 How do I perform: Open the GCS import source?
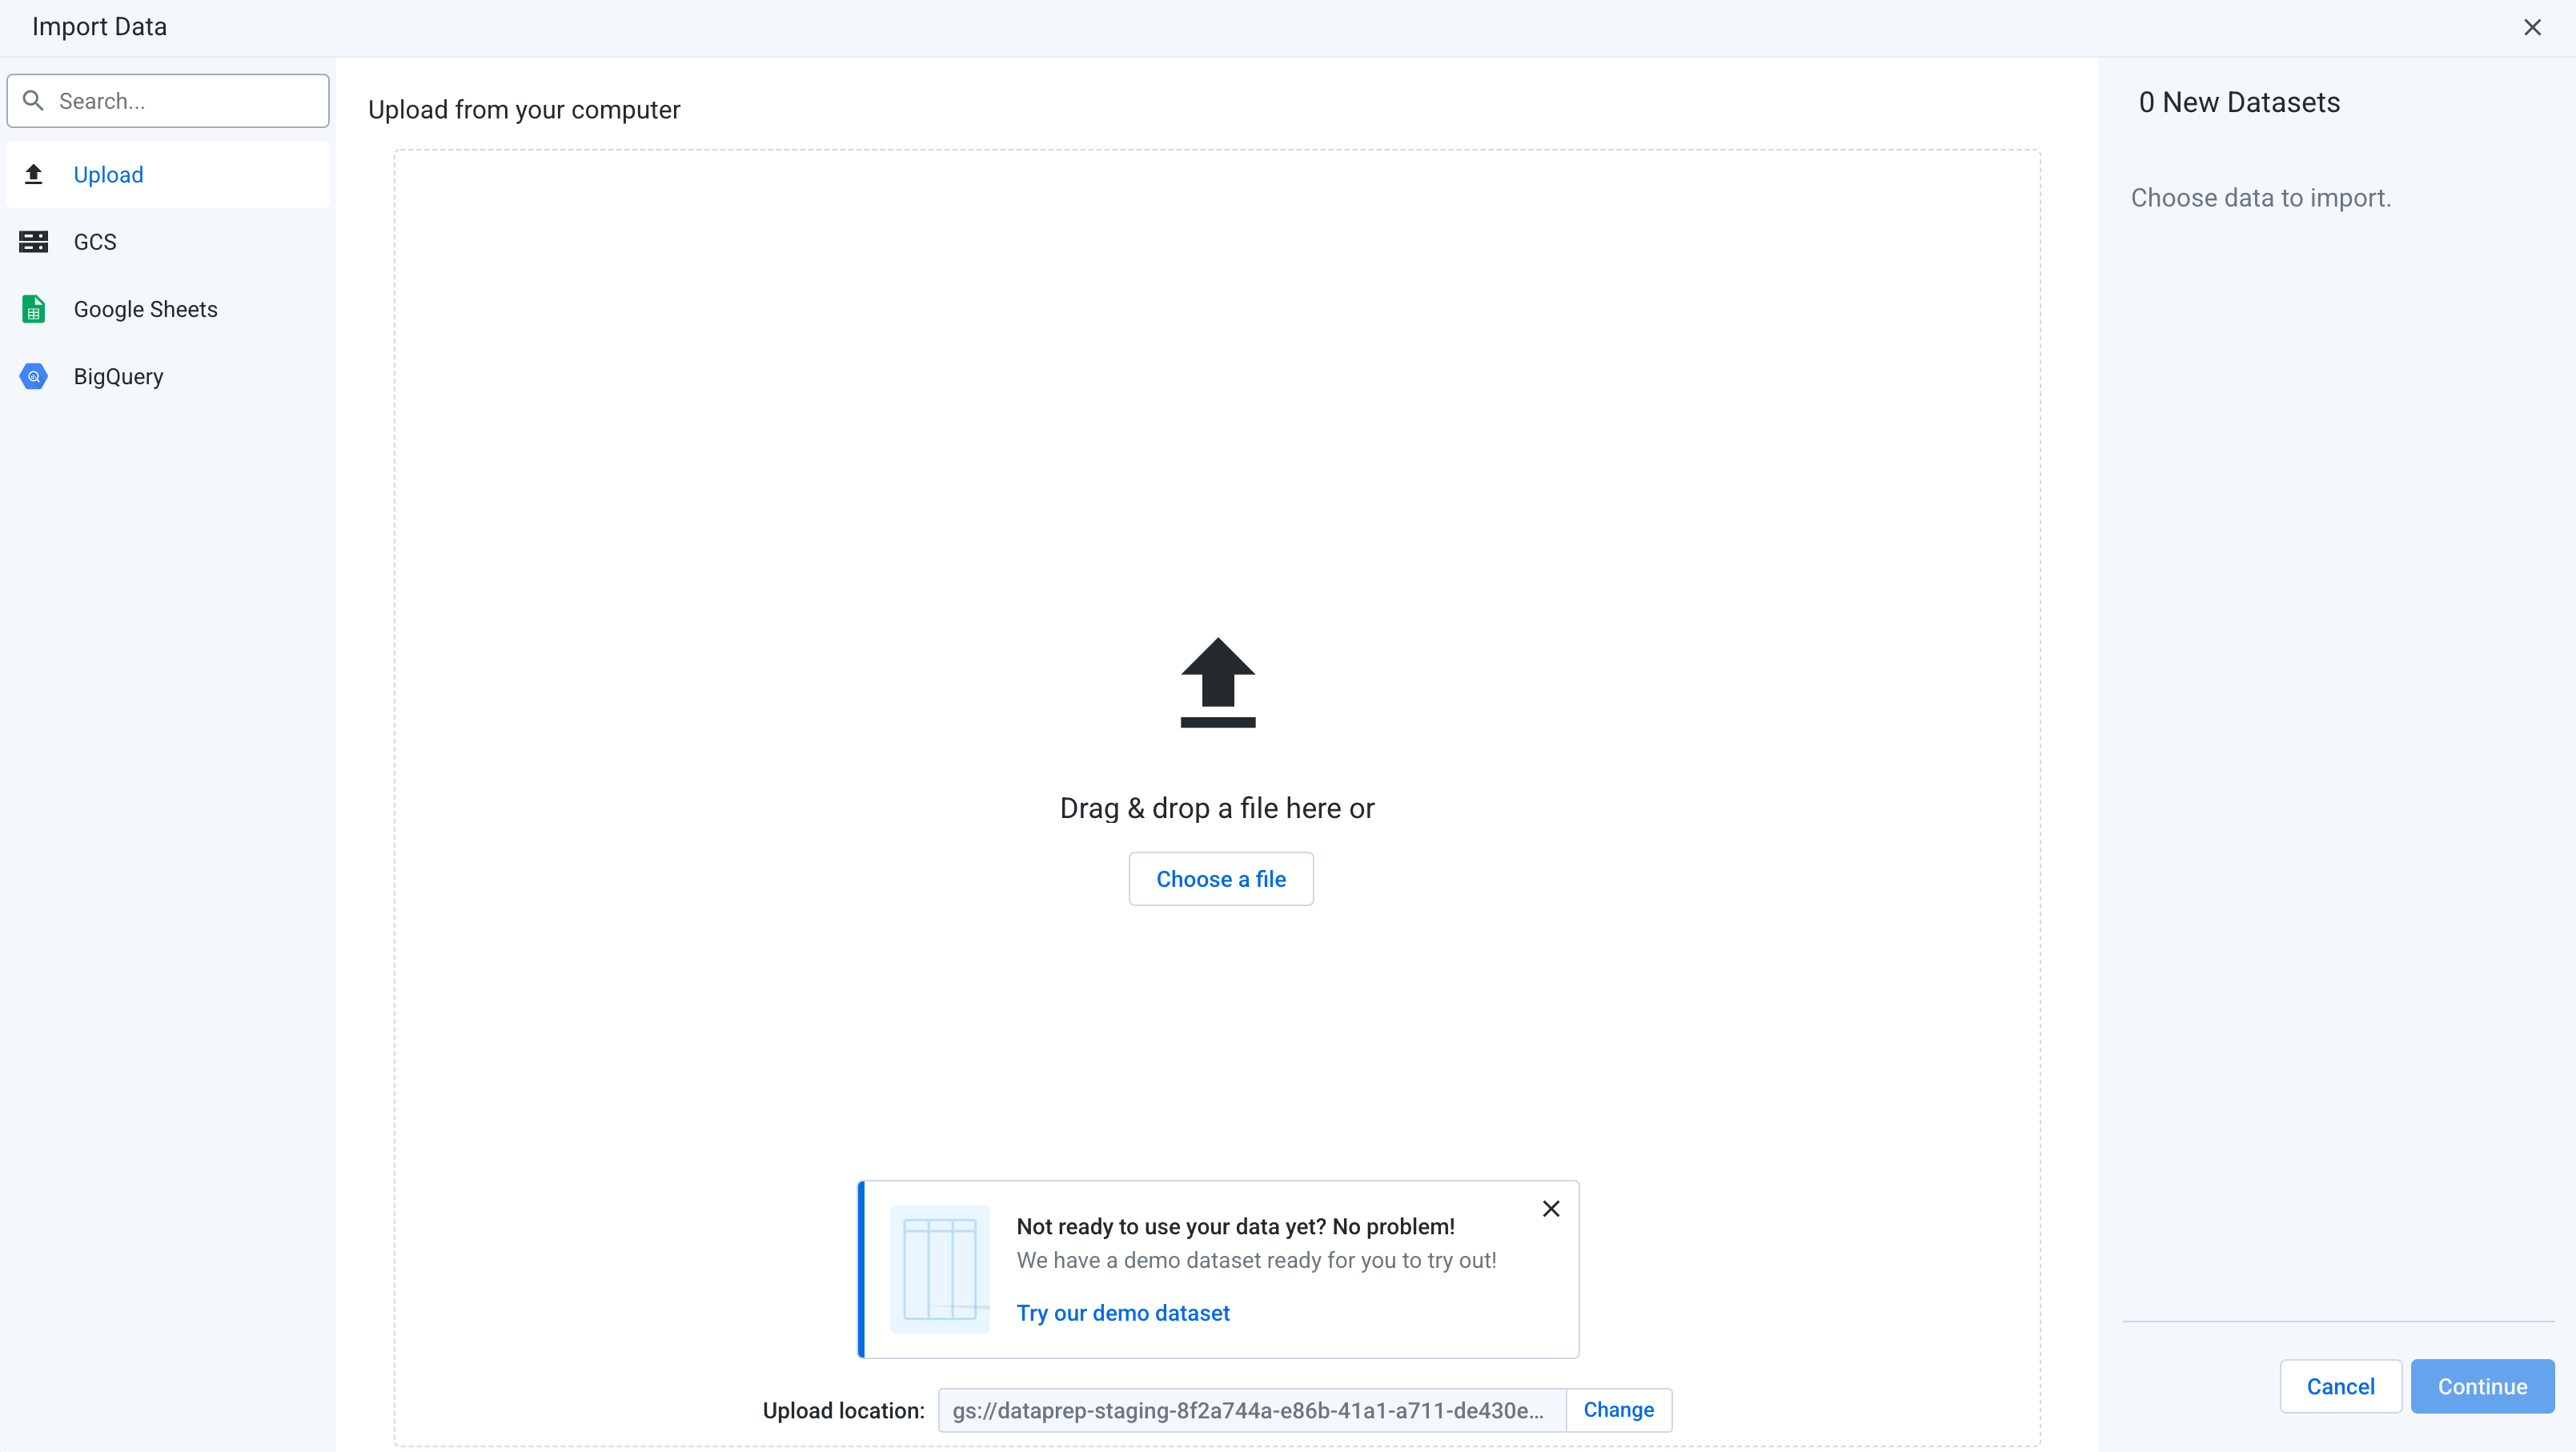(94, 241)
